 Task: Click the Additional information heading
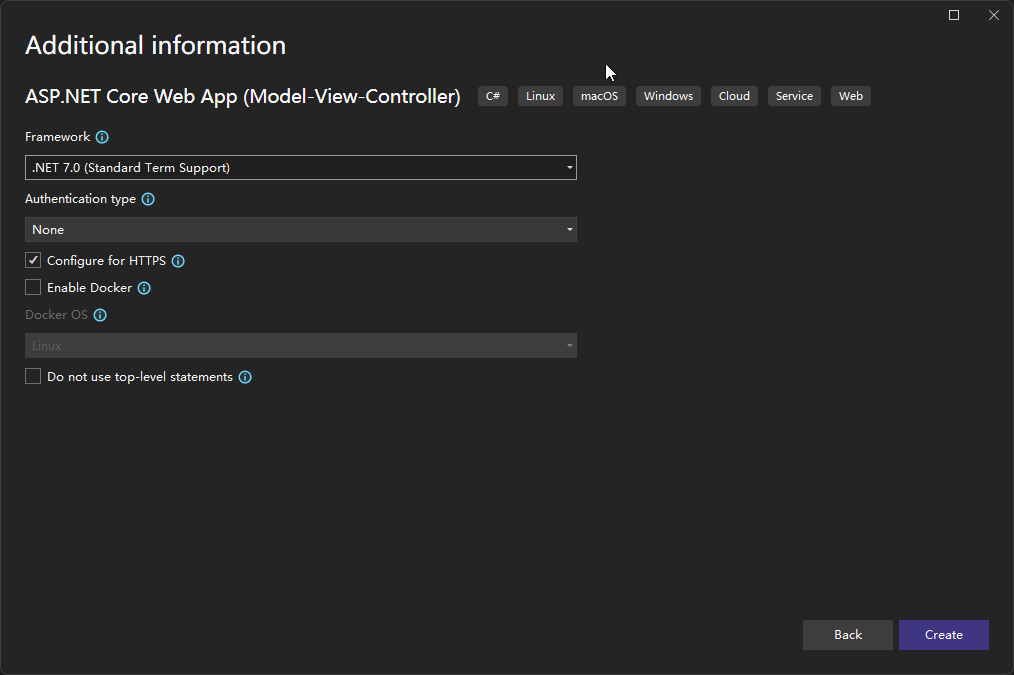[x=155, y=46]
